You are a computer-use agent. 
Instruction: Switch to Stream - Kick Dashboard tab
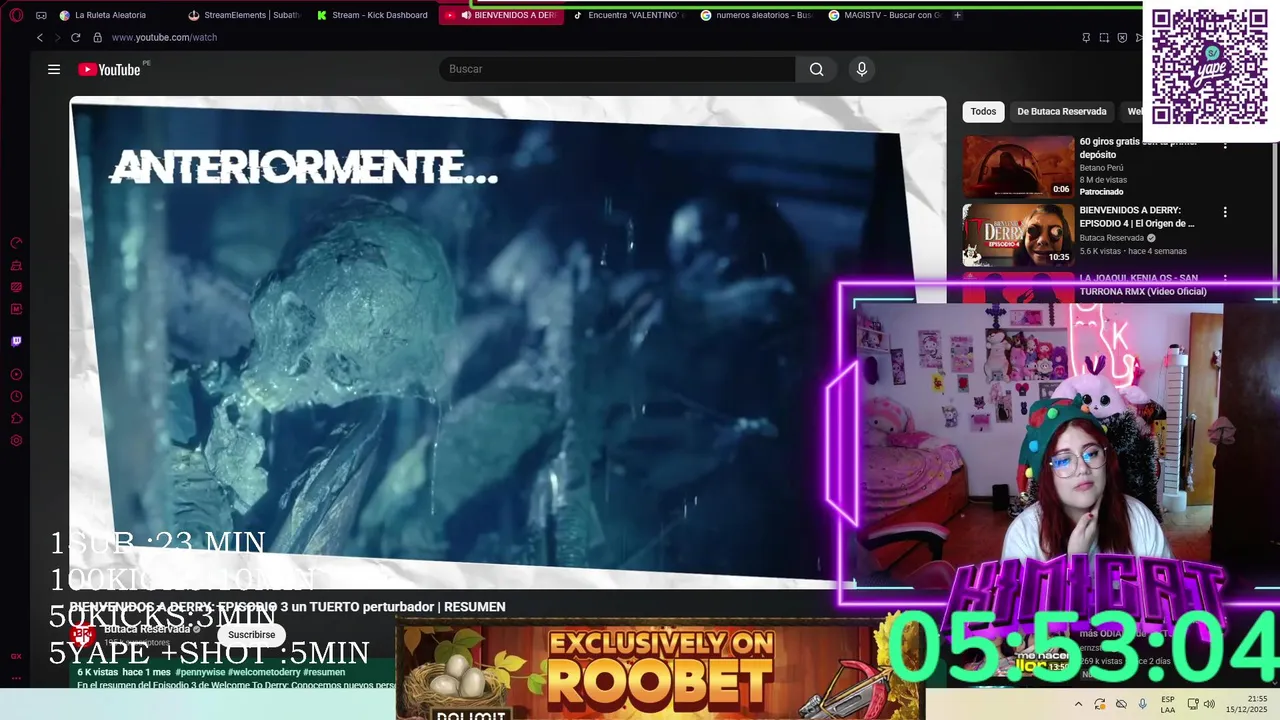(374, 15)
